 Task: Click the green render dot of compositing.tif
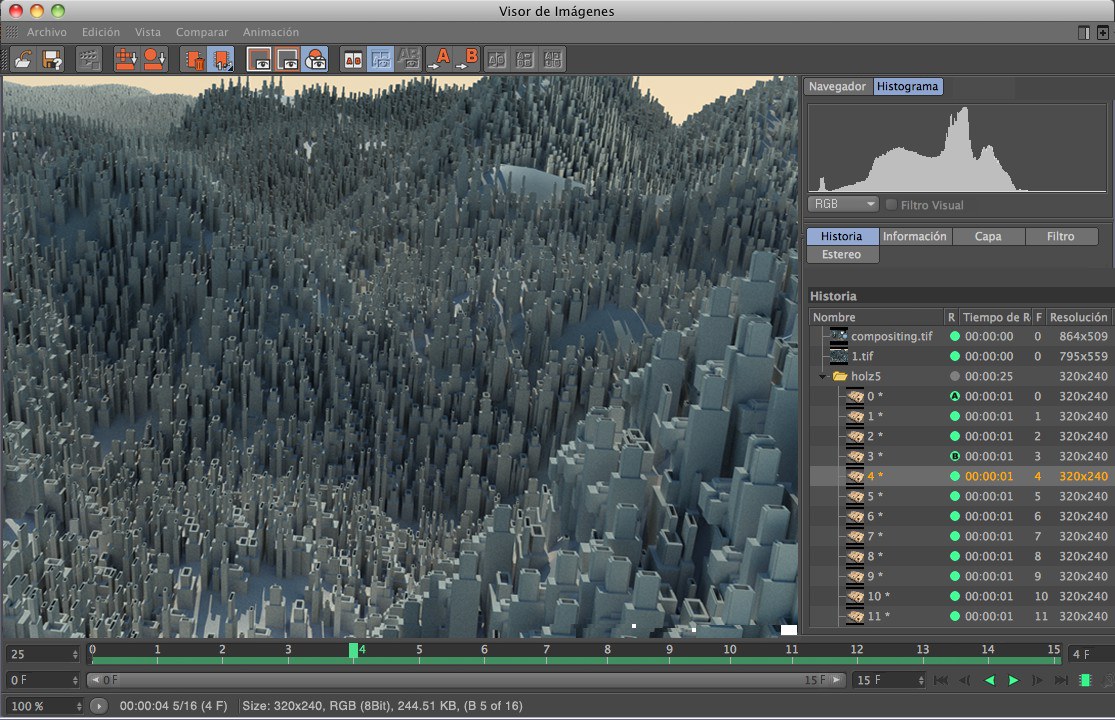954,337
